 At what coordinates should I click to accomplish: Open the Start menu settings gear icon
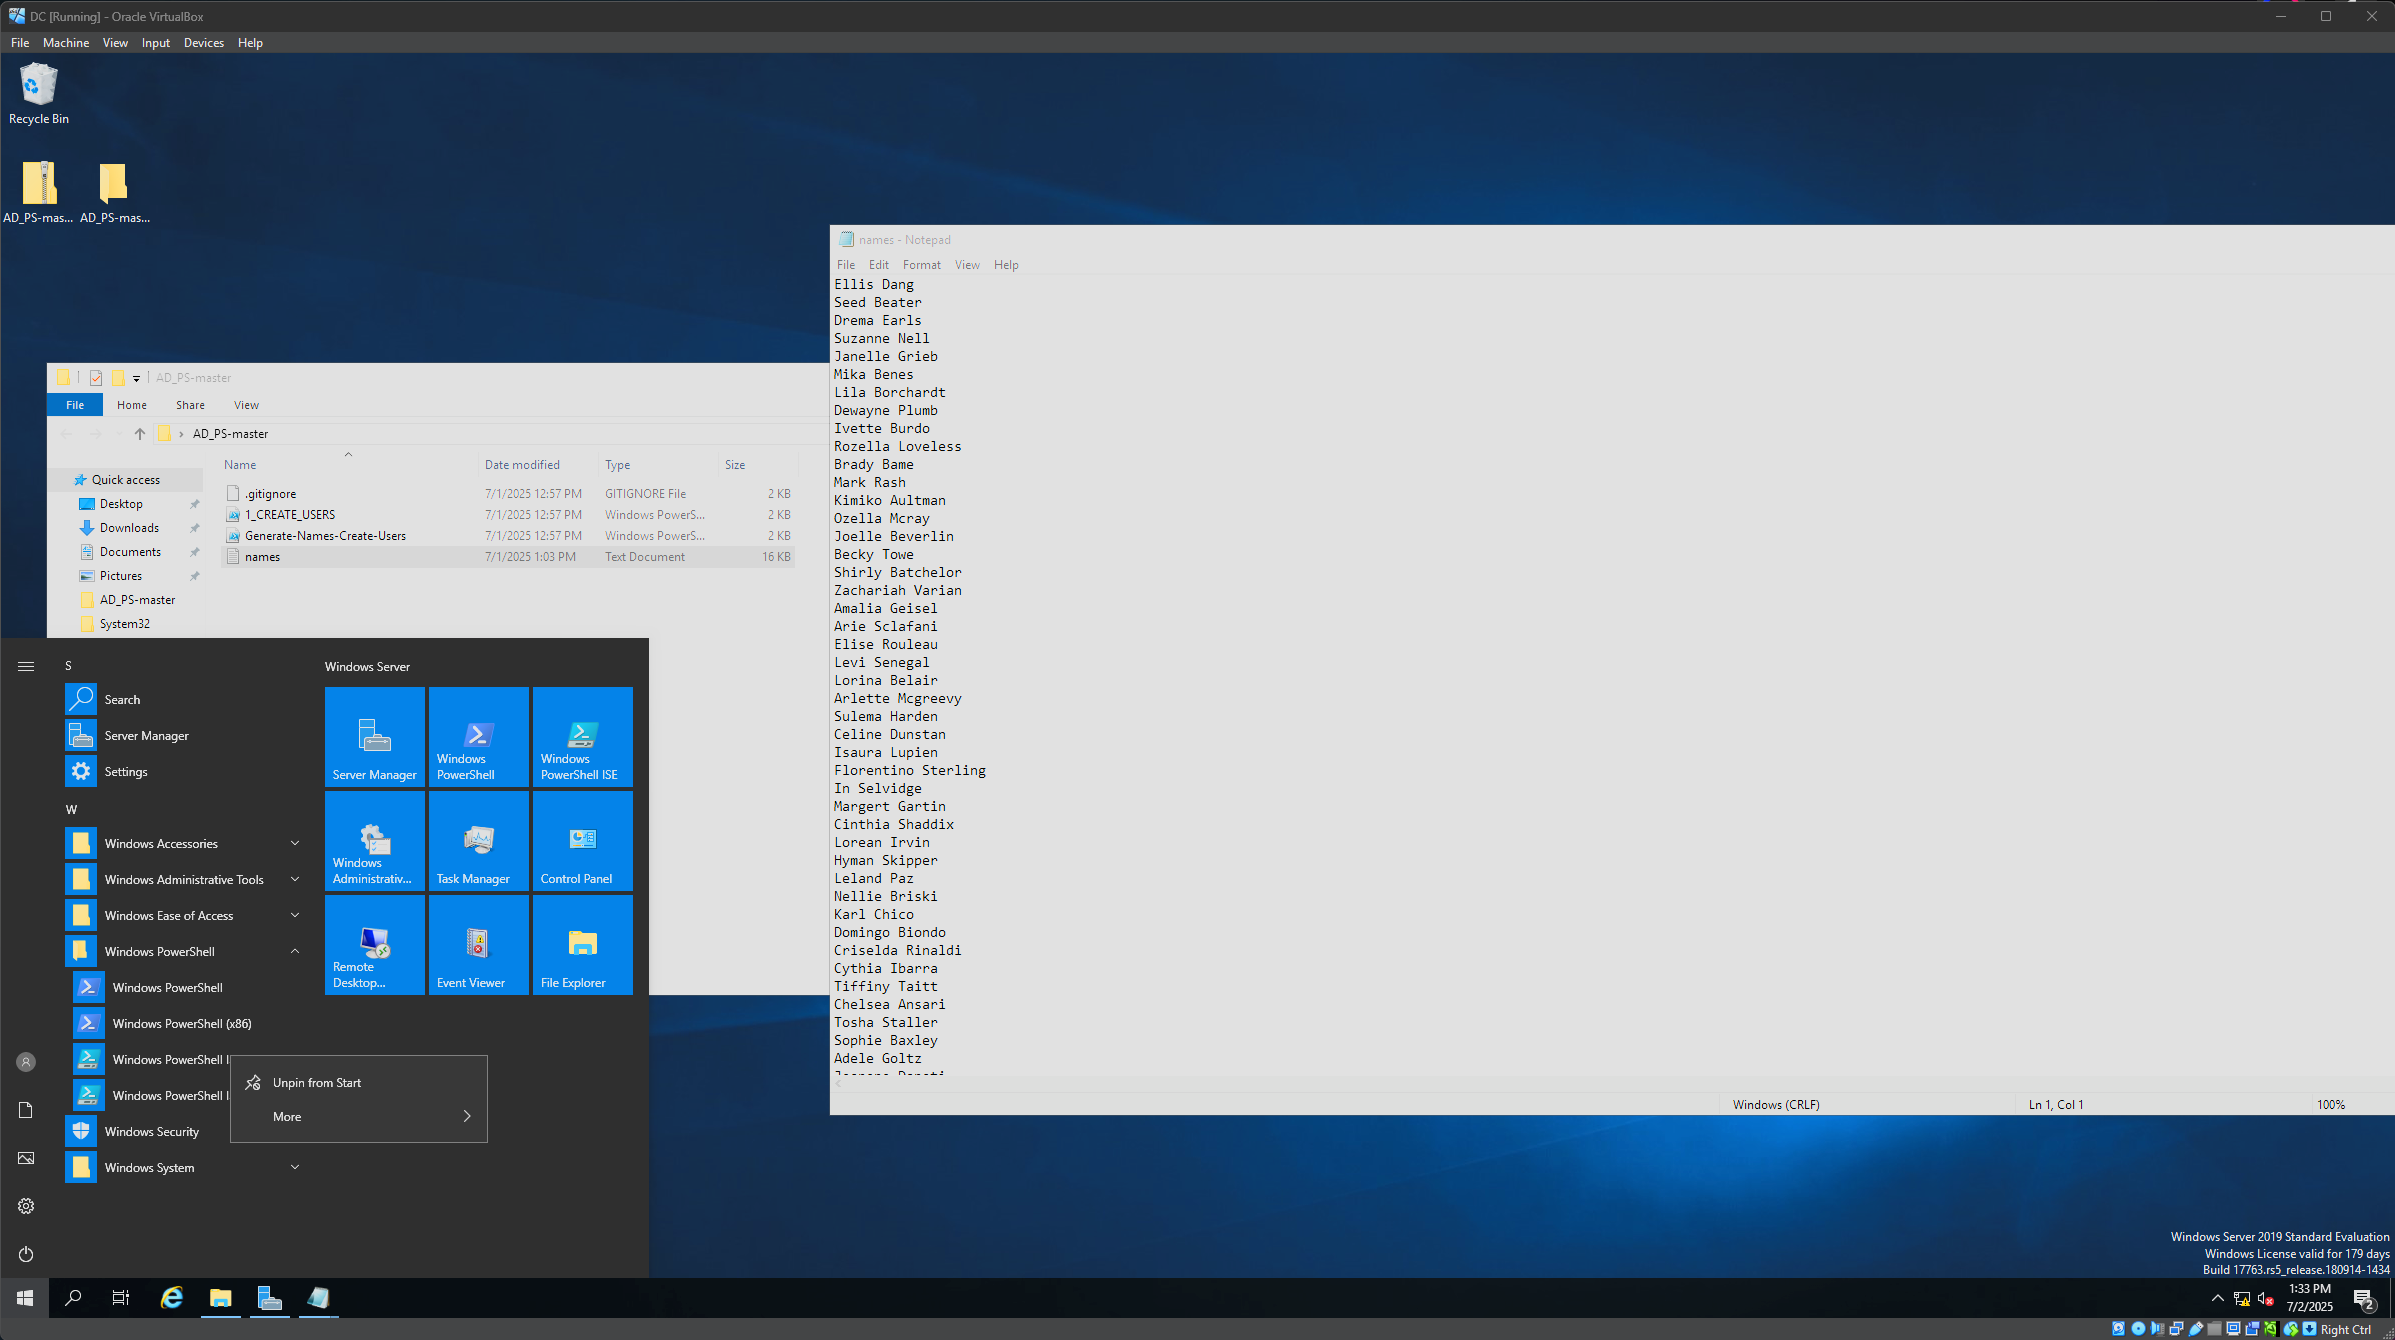pos(26,1206)
